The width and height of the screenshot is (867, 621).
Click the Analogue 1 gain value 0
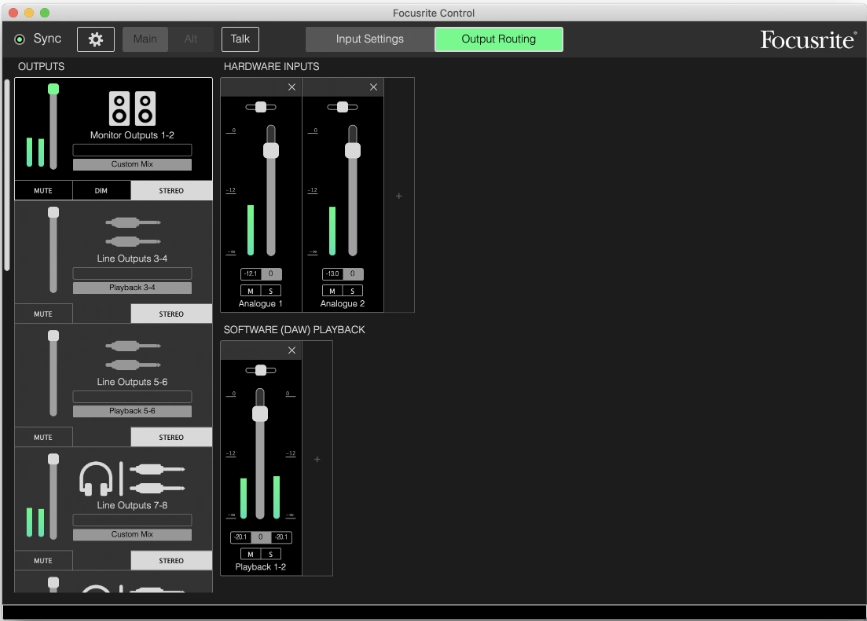(x=271, y=274)
